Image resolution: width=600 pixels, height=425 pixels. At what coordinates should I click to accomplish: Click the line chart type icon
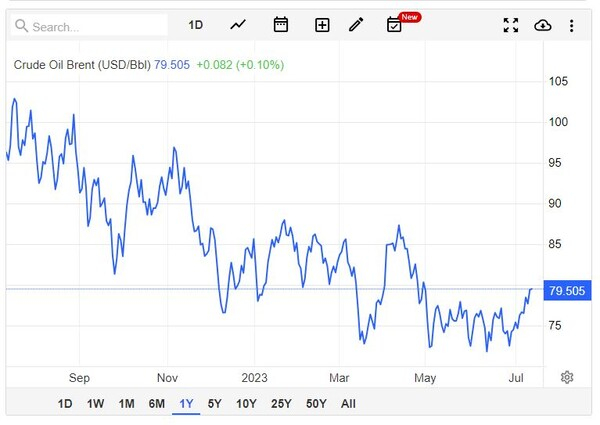tap(238, 25)
